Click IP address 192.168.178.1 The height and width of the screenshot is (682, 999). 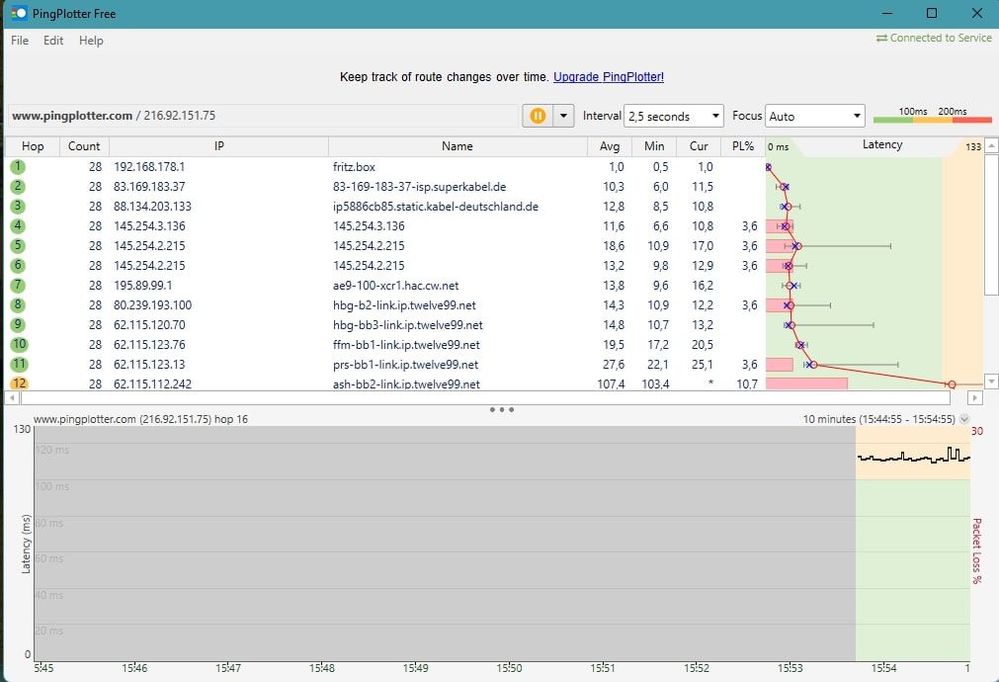point(149,166)
